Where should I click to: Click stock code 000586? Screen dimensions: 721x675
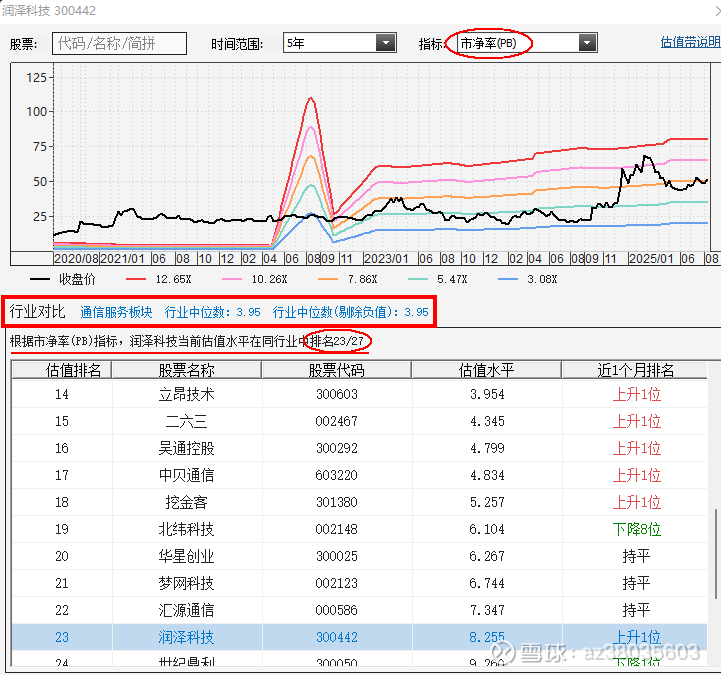click(337, 610)
